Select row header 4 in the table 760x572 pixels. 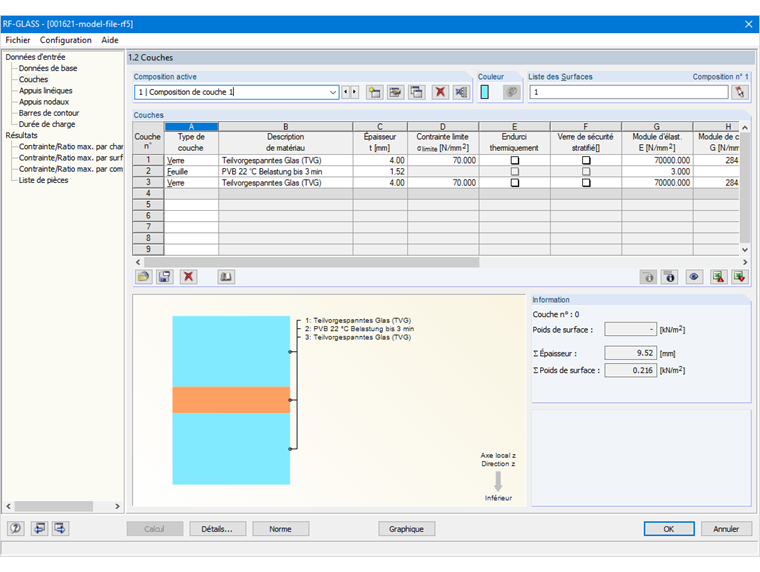(x=148, y=193)
